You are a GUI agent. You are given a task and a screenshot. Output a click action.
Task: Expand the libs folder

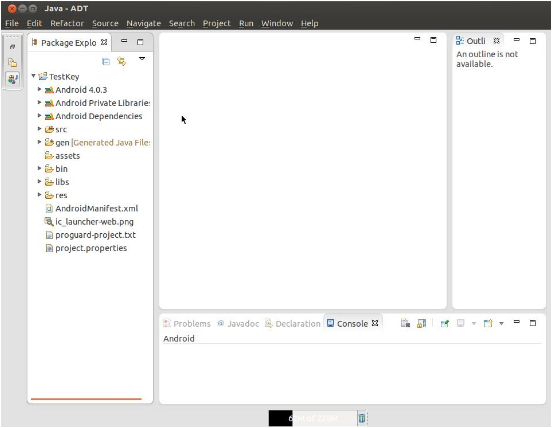(40, 181)
